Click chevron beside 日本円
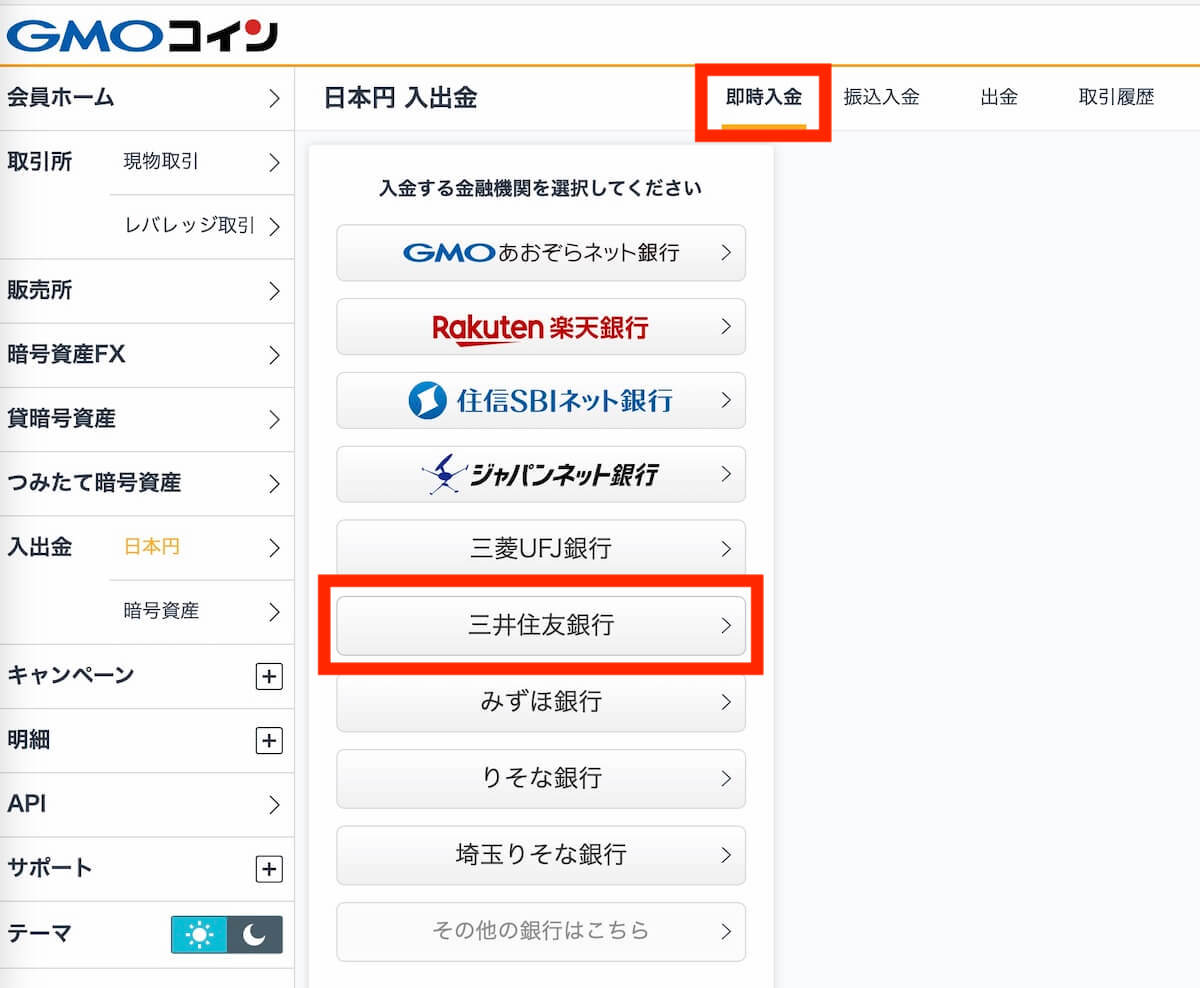 pyautogui.click(x=274, y=548)
